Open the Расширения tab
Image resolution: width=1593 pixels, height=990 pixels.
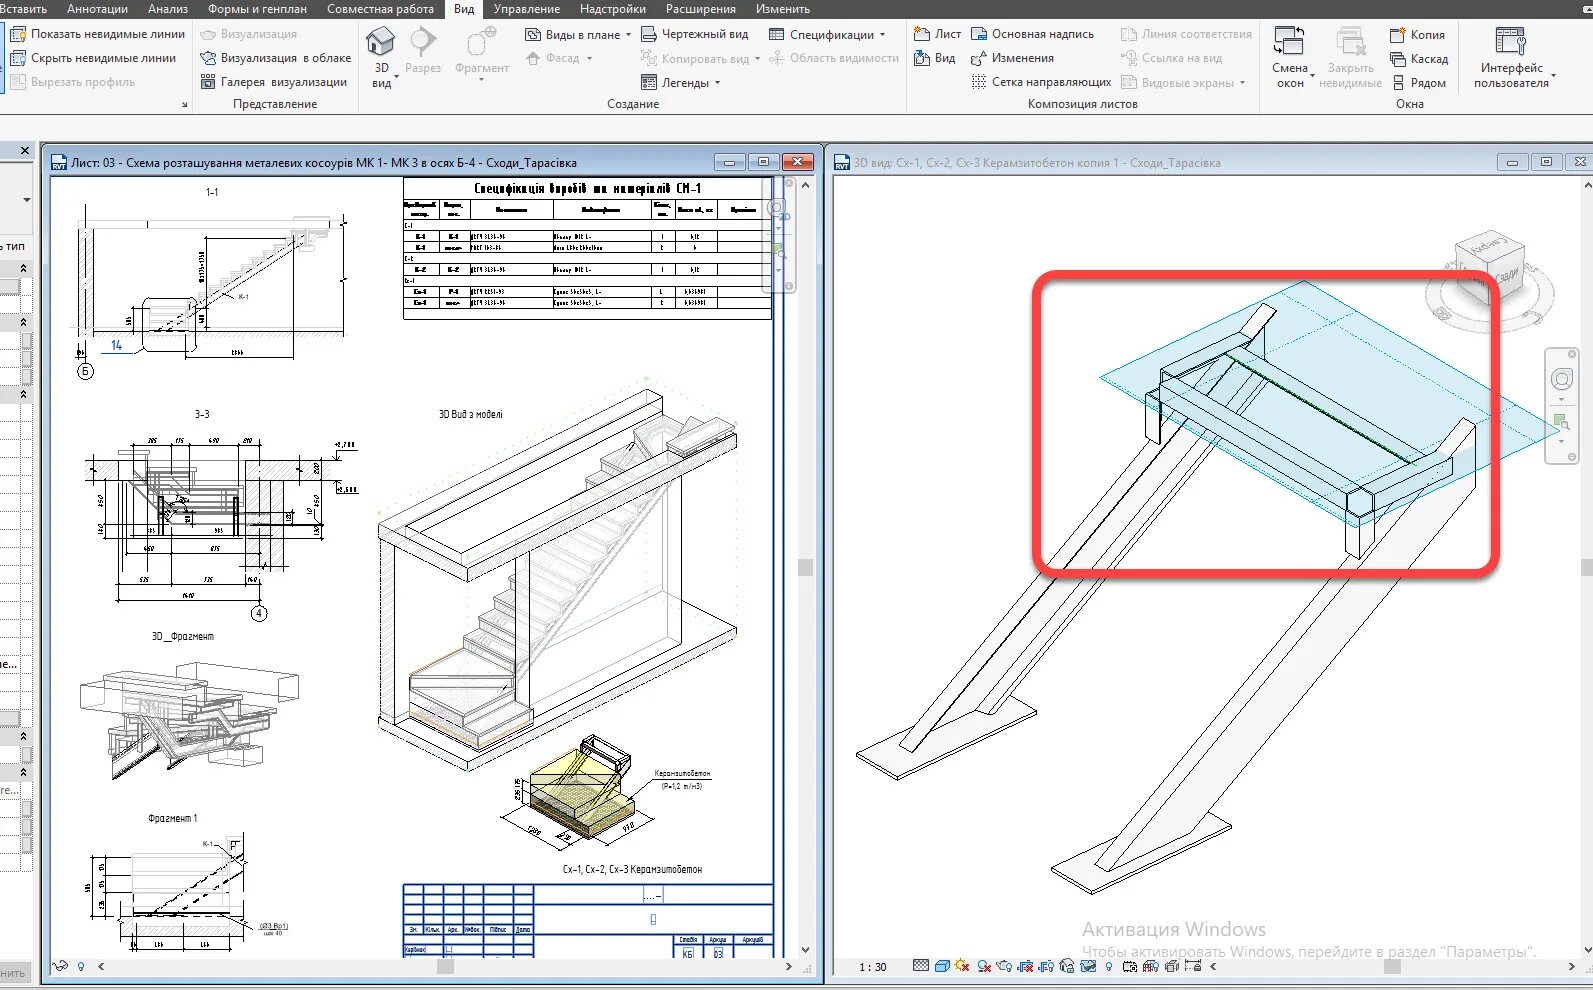click(x=701, y=9)
